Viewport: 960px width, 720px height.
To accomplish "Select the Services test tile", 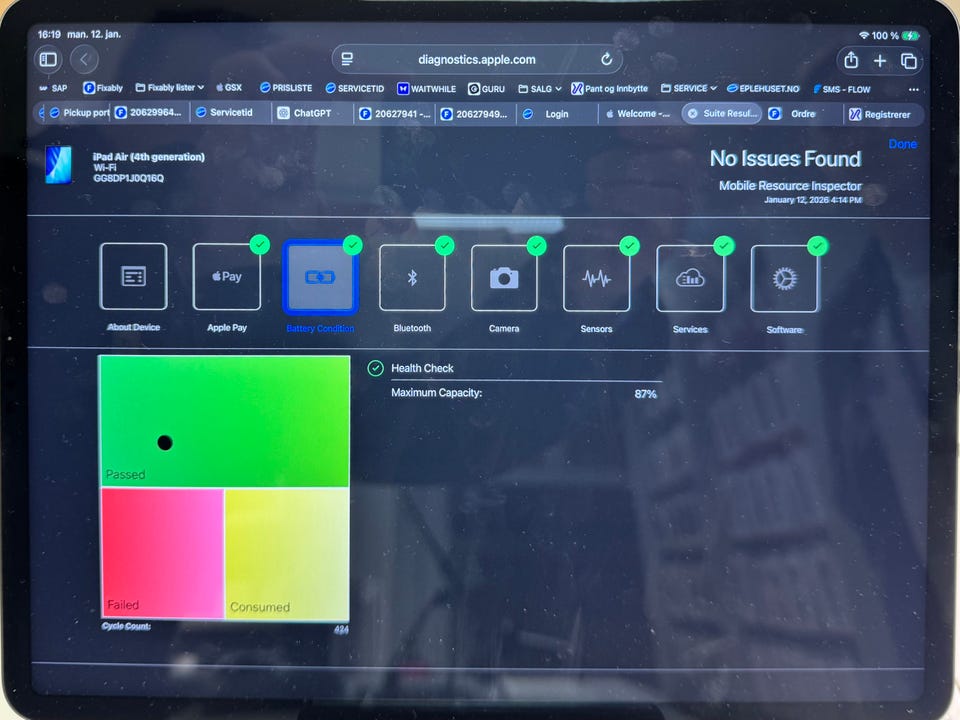I will coord(690,279).
